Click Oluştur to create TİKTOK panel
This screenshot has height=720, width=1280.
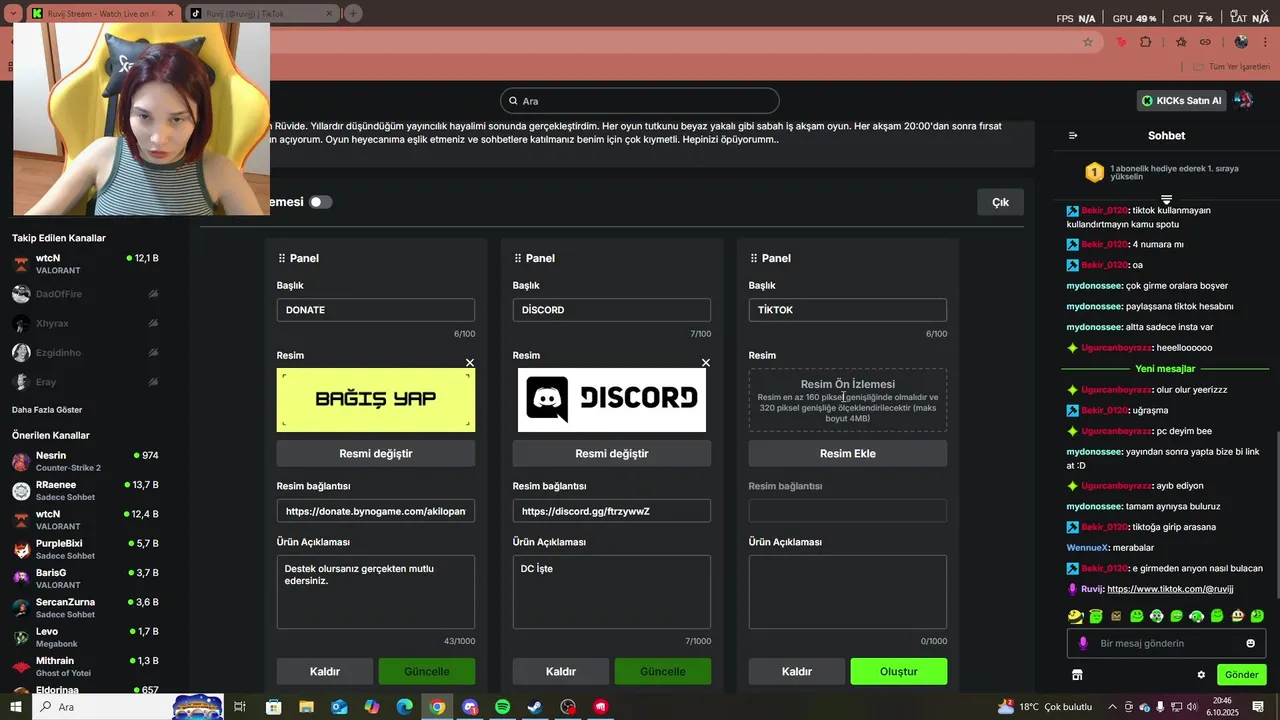[x=899, y=671]
